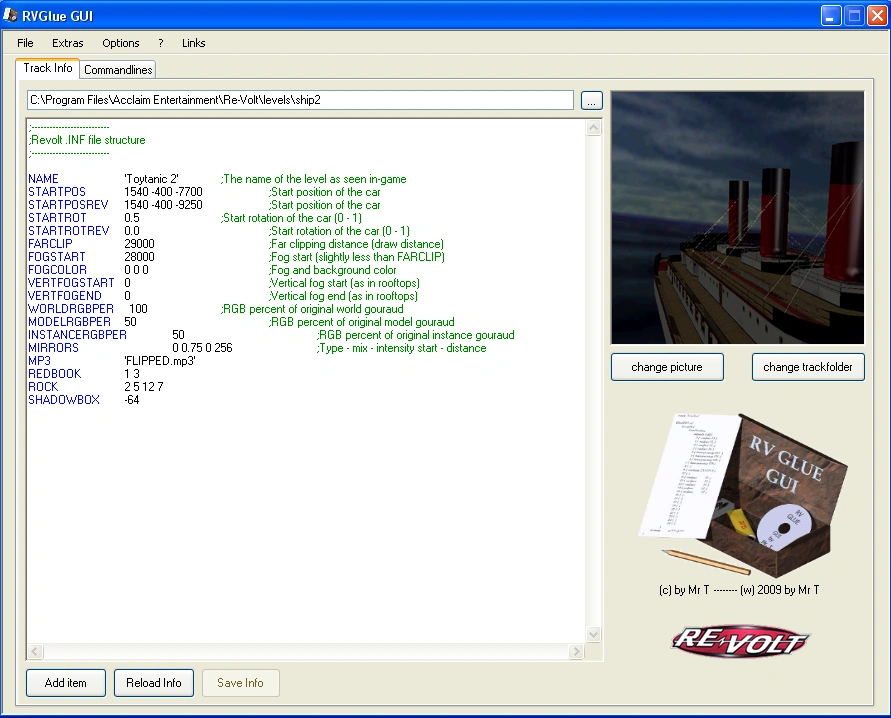Click the MP3 keyword
891x718 pixels.
tap(39, 362)
